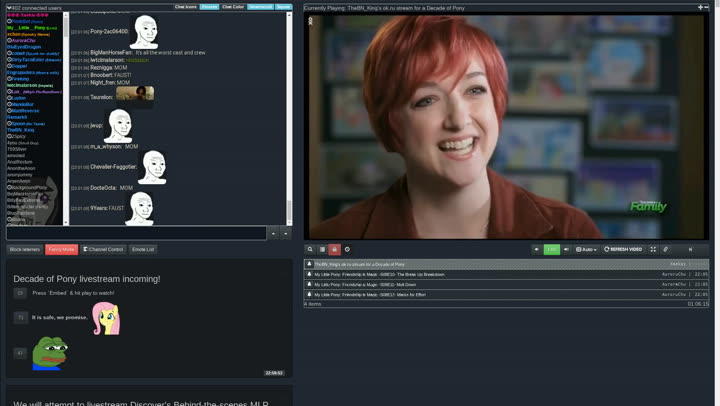Viewport: 720px width, 406px height.
Task: Toggle Fancy Mode on or off
Action: coord(61,249)
